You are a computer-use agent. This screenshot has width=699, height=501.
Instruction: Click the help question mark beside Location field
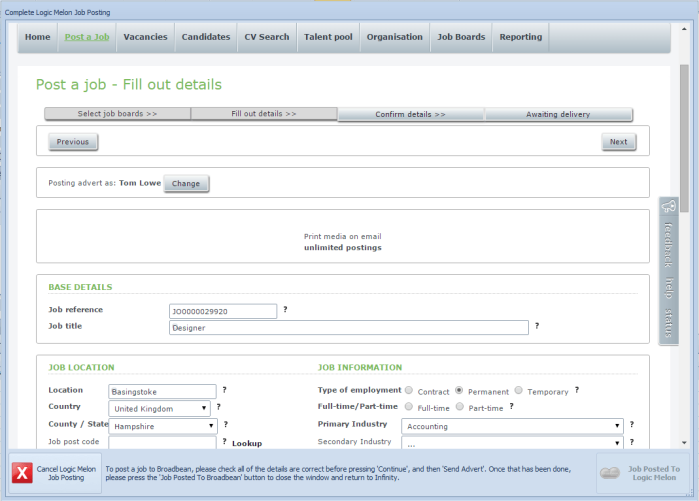[x=224, y=390]
